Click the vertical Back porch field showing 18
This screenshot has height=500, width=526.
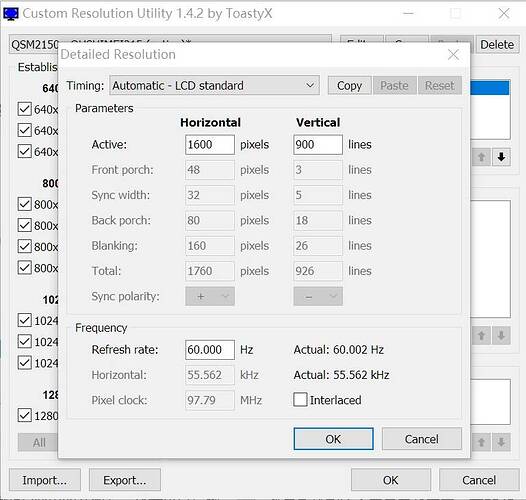318,220
